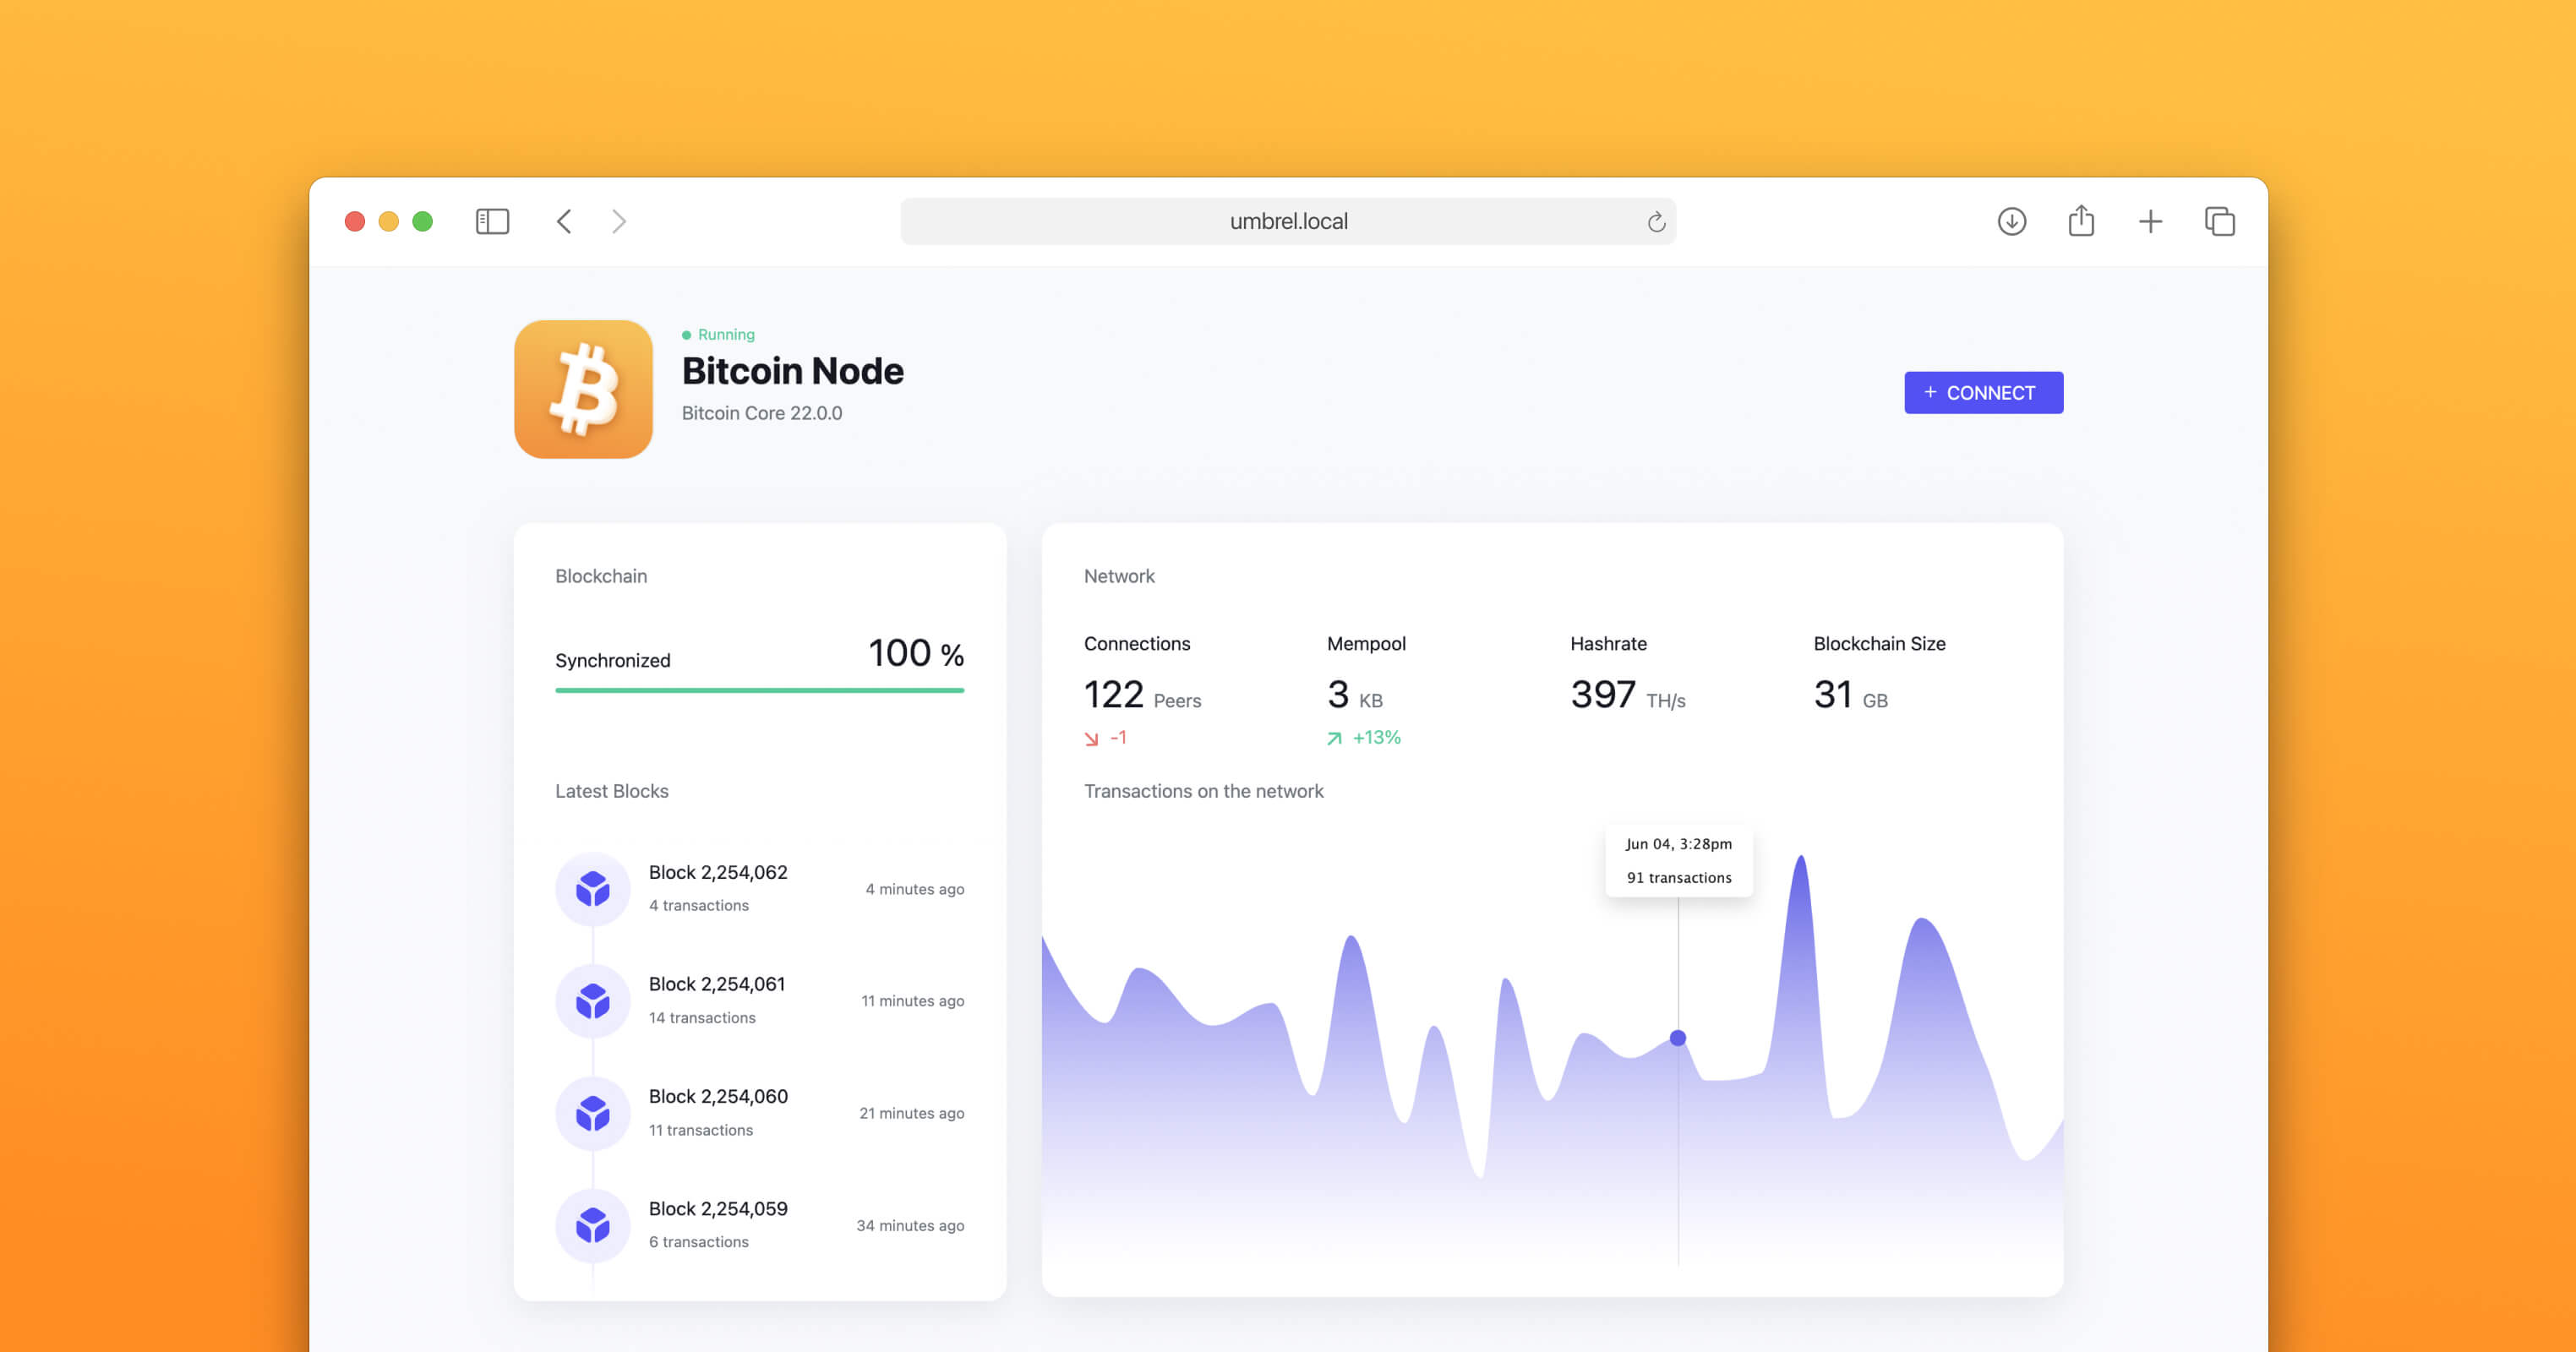Click the '11 minutes ago' timestamp
Image resolution: width=2576 pixels, height=1352 pixels.
click(912, 1001)
